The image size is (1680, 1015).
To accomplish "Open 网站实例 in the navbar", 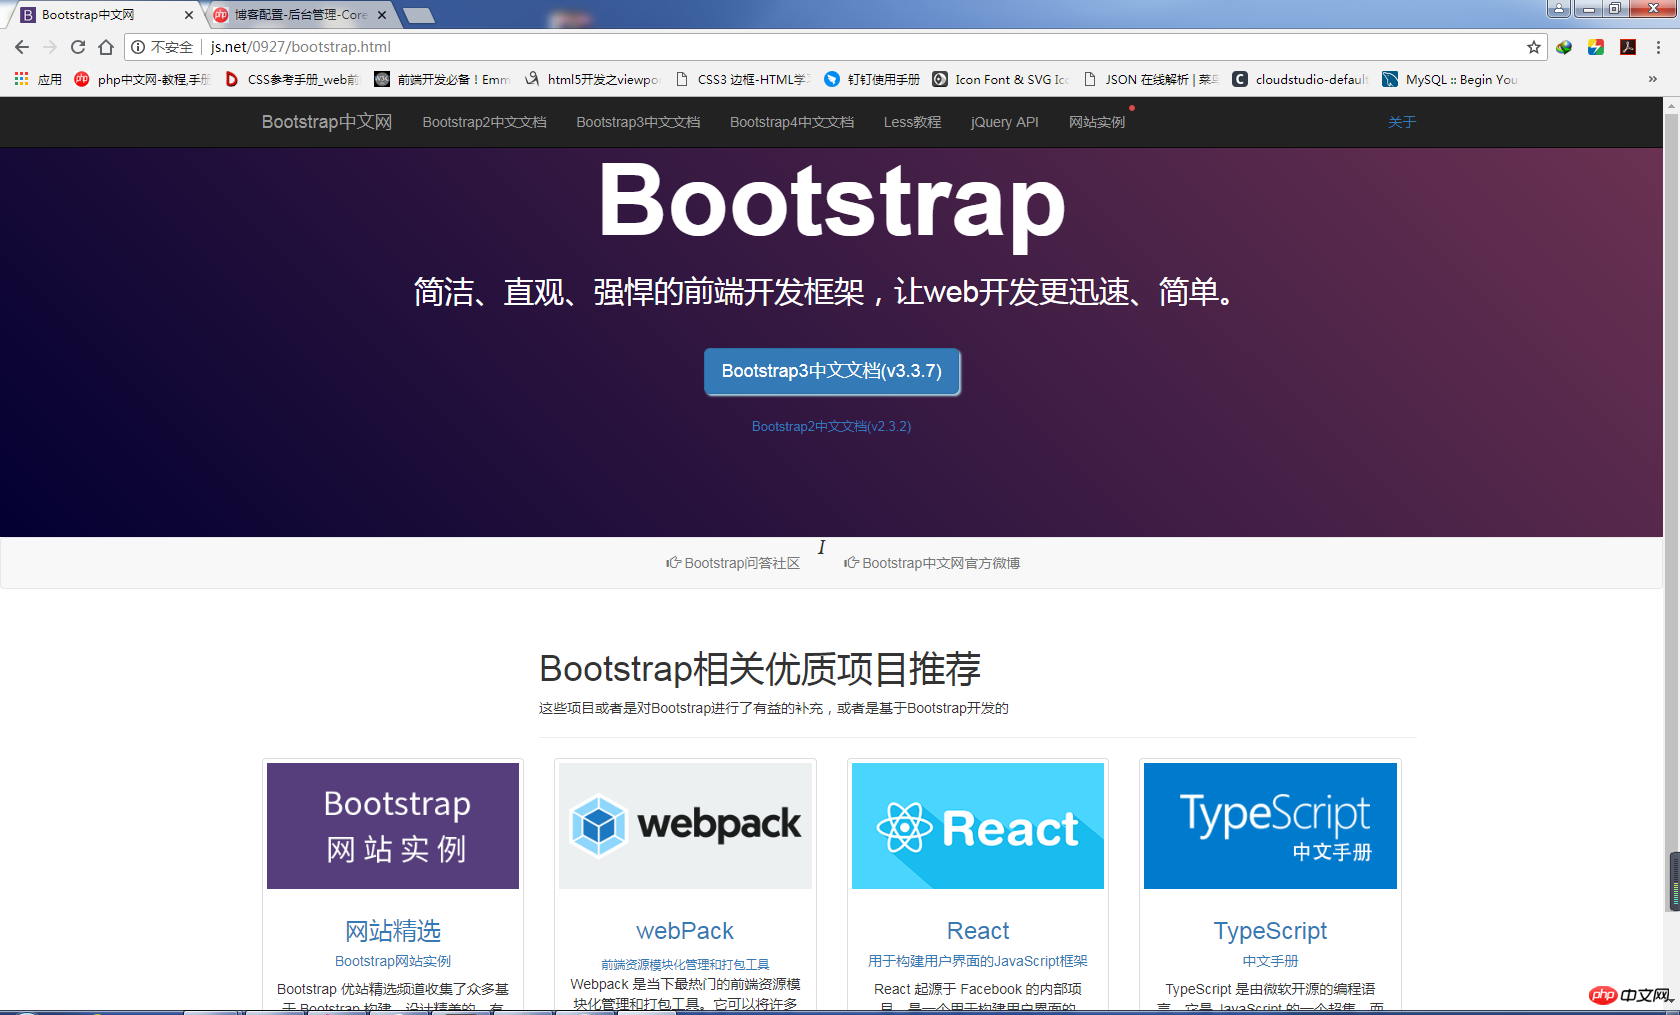I will point(1097,122).
